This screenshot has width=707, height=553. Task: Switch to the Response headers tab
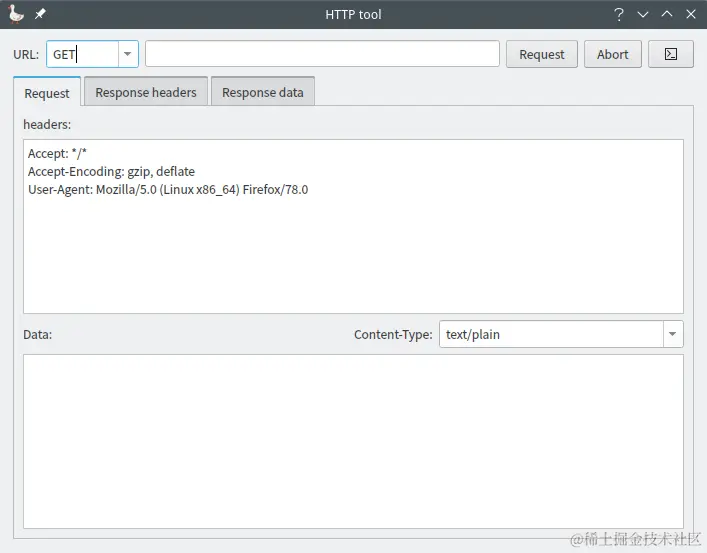pos(146,92)
